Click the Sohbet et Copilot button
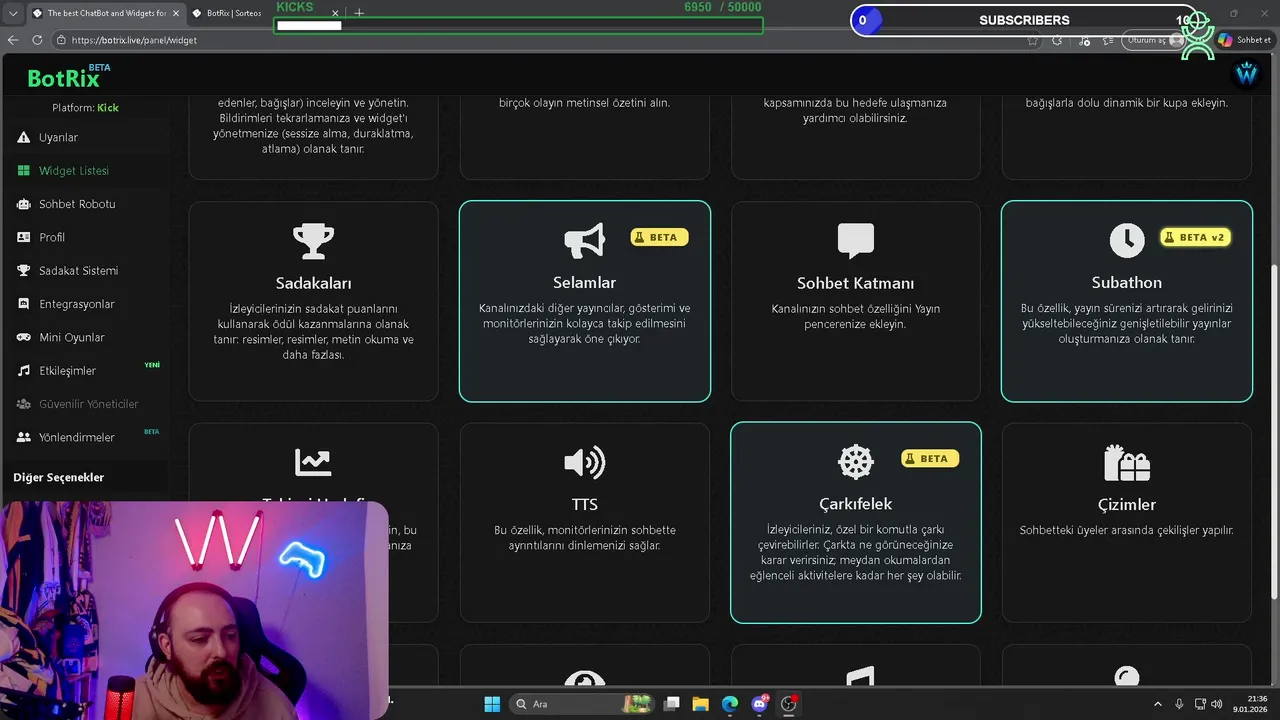 (x=1244, y=40)
